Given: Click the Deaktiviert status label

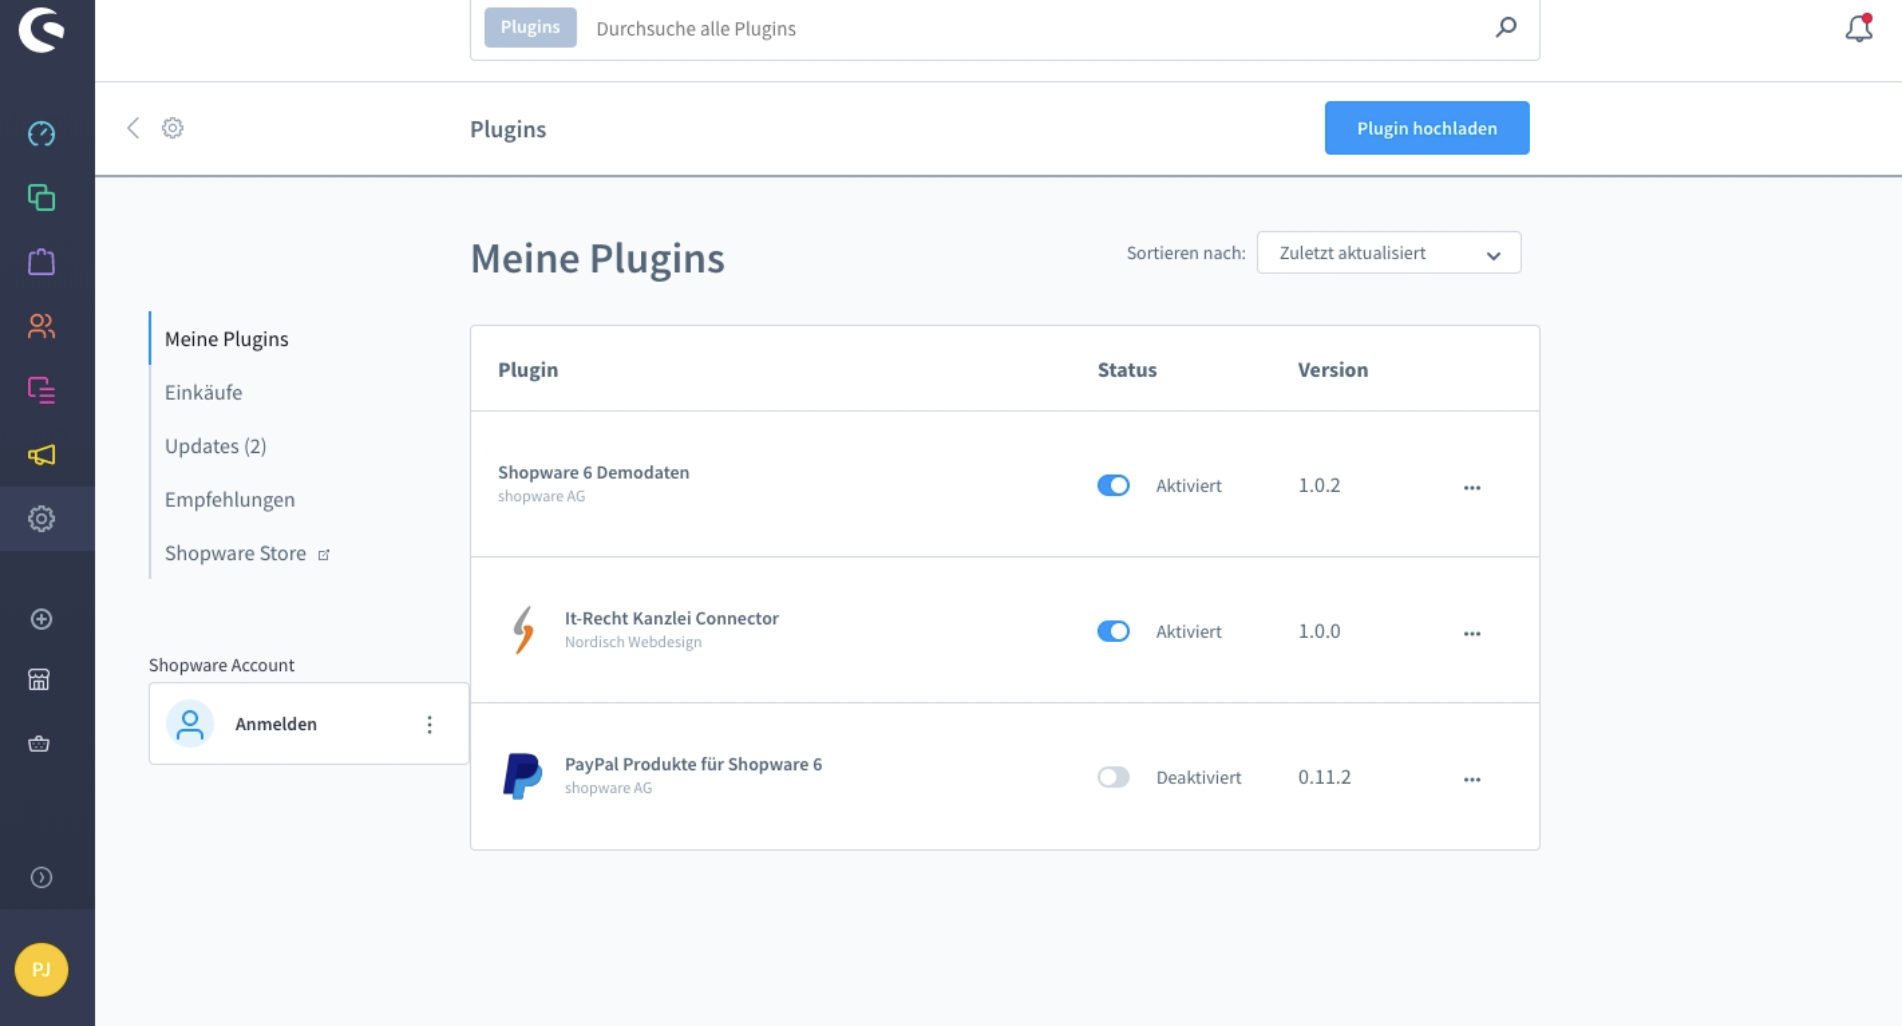Looking at the screenshot, I should tap(1199, 777).
